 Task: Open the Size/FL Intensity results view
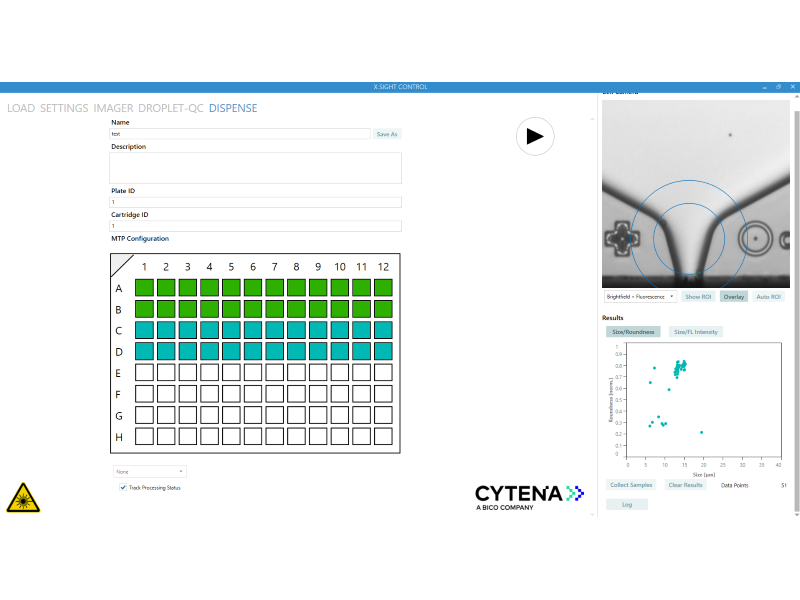696,332
